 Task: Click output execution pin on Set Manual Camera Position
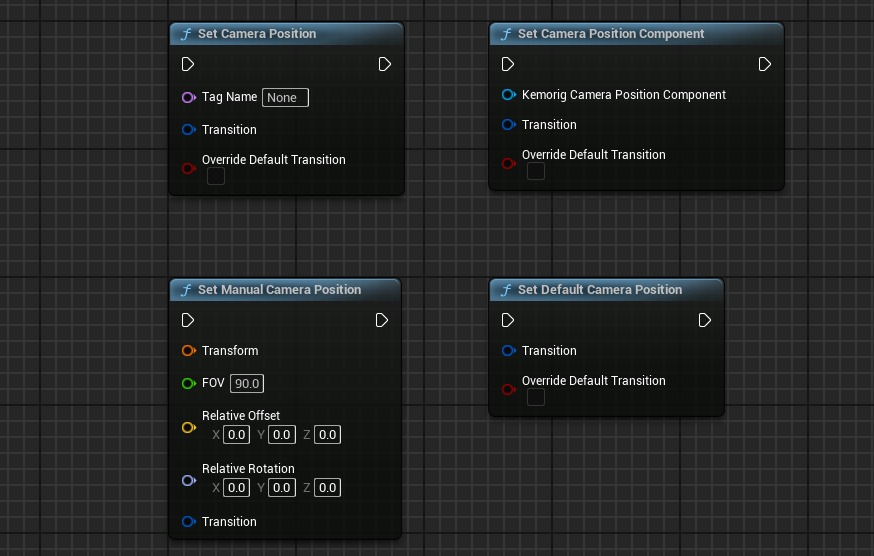pyautogui.click(x=382, y=320)
